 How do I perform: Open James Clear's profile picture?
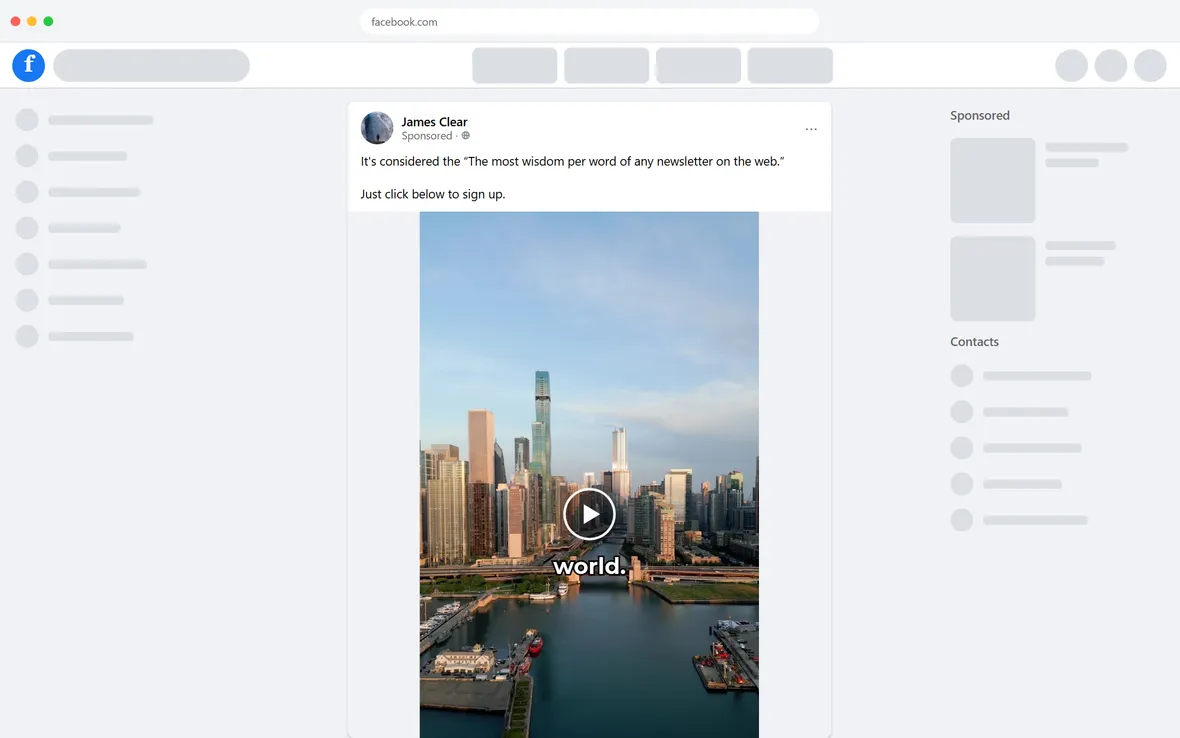coord(377,128)
